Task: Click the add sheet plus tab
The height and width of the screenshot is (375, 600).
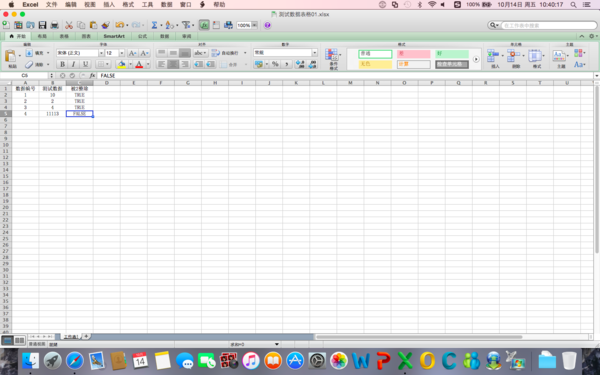Action: [86, 336]
